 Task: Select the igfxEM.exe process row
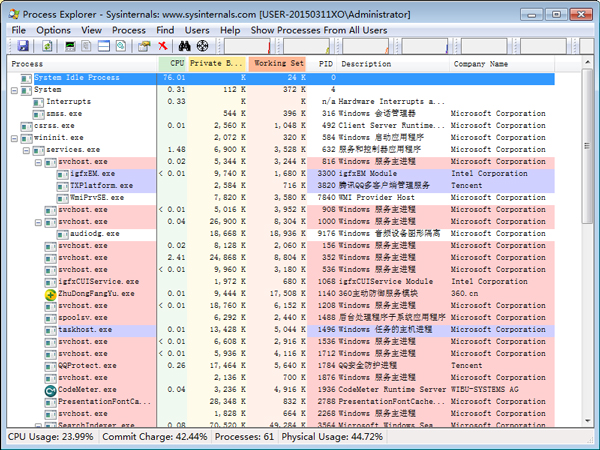point(281,174)
